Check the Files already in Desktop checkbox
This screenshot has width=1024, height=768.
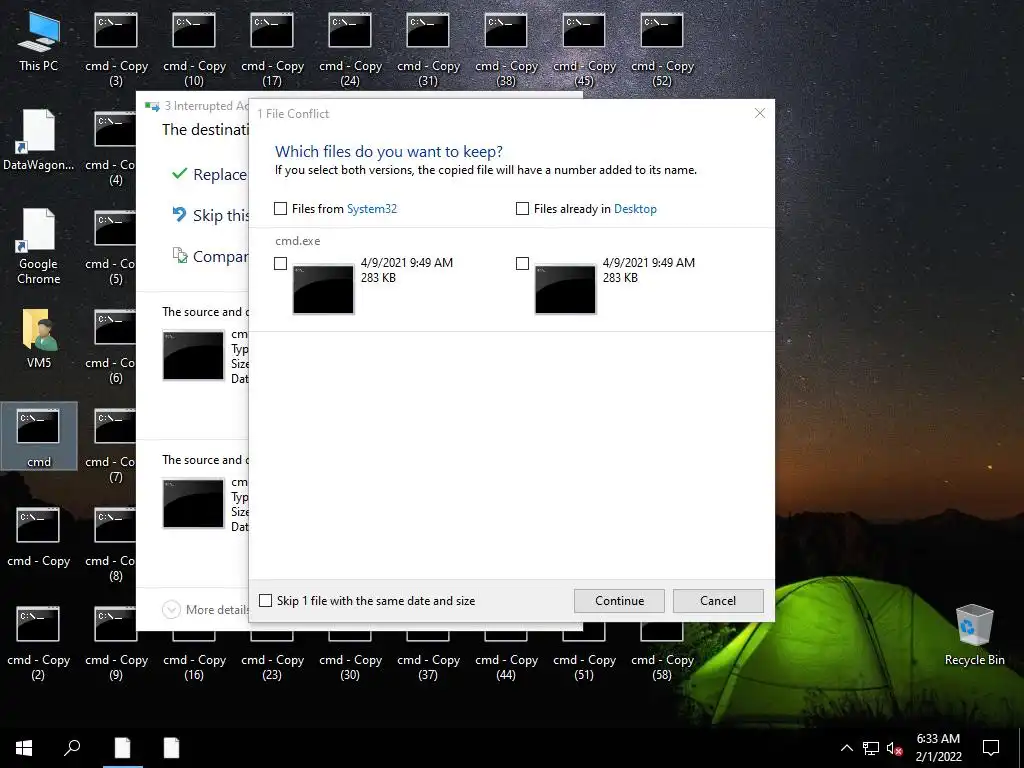pyautogui.click(x=522, y=208)
